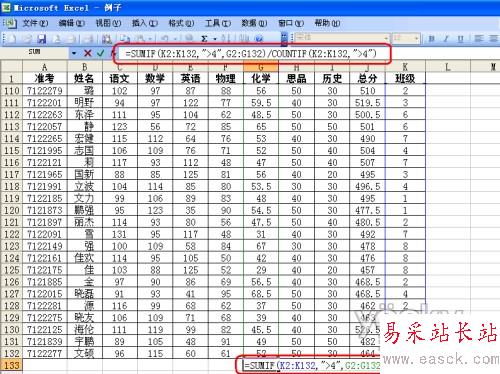Click total score cell 519.5
This screenshot has height=374, width=500.
coord(367,103)
